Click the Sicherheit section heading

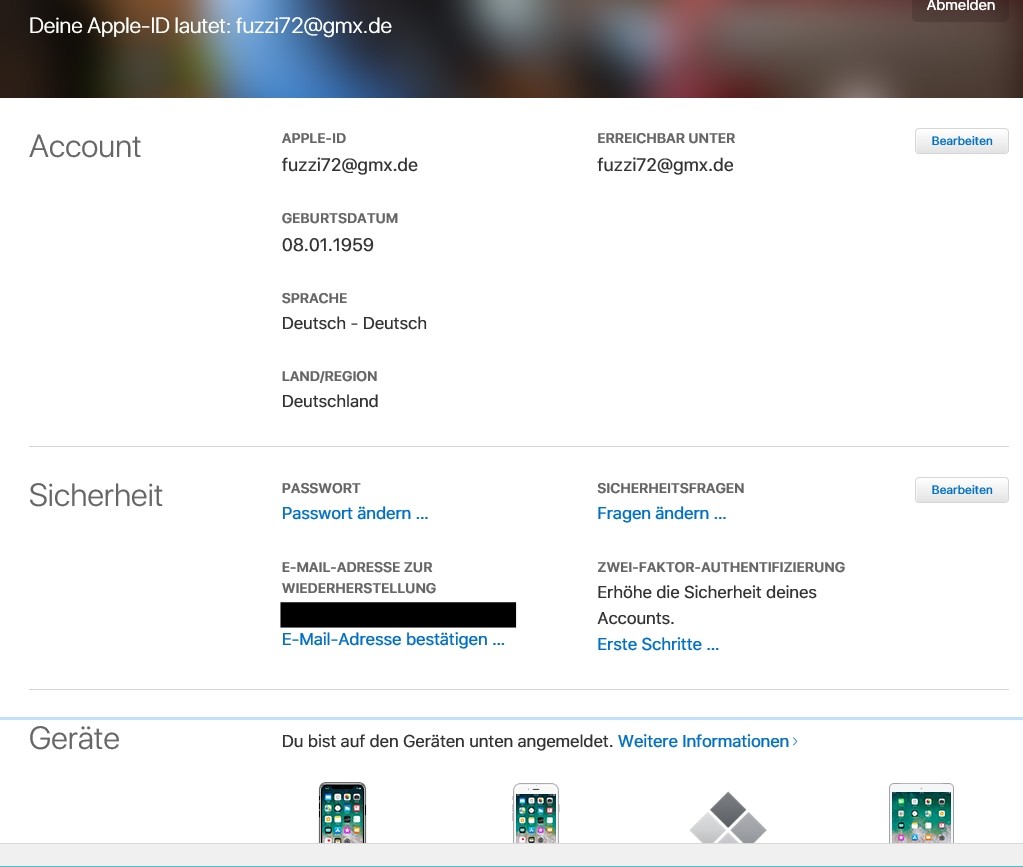pyautogui.click(x=96, y=495)
